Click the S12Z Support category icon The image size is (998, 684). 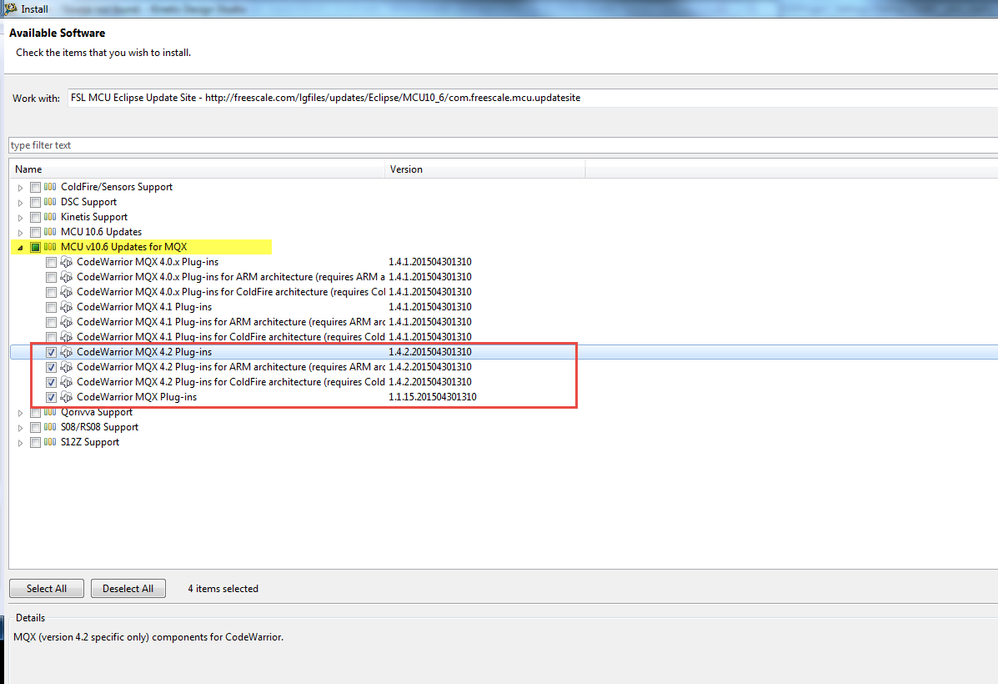50,442
